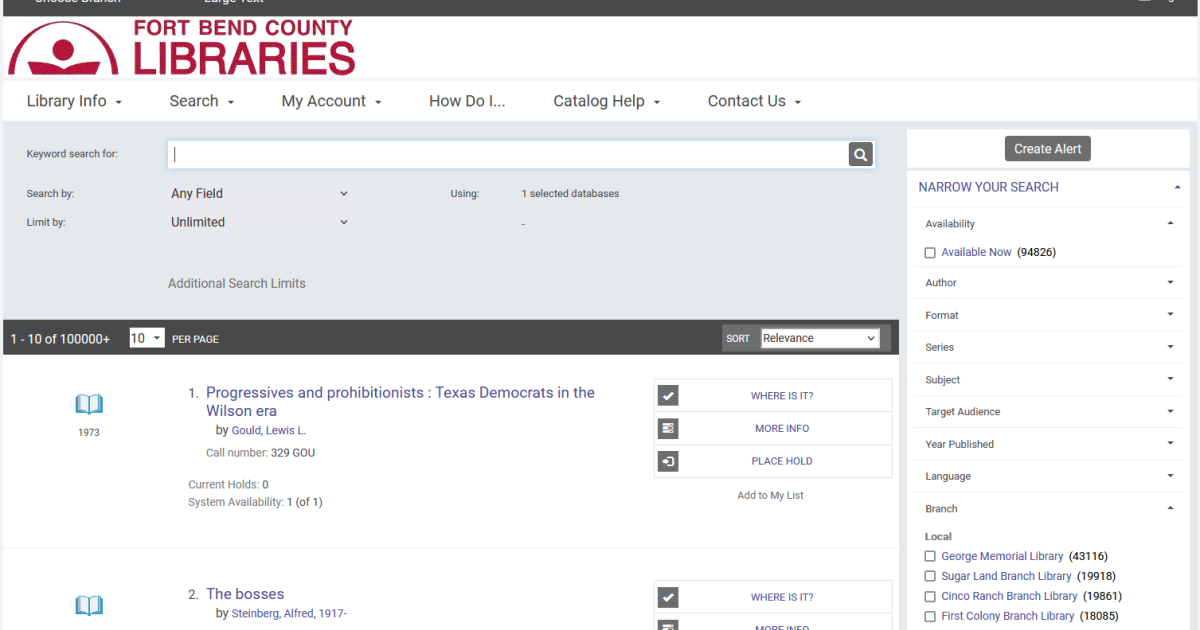
Task: Click the Sugar Land Branch Library link
Action: [1006, 576]
